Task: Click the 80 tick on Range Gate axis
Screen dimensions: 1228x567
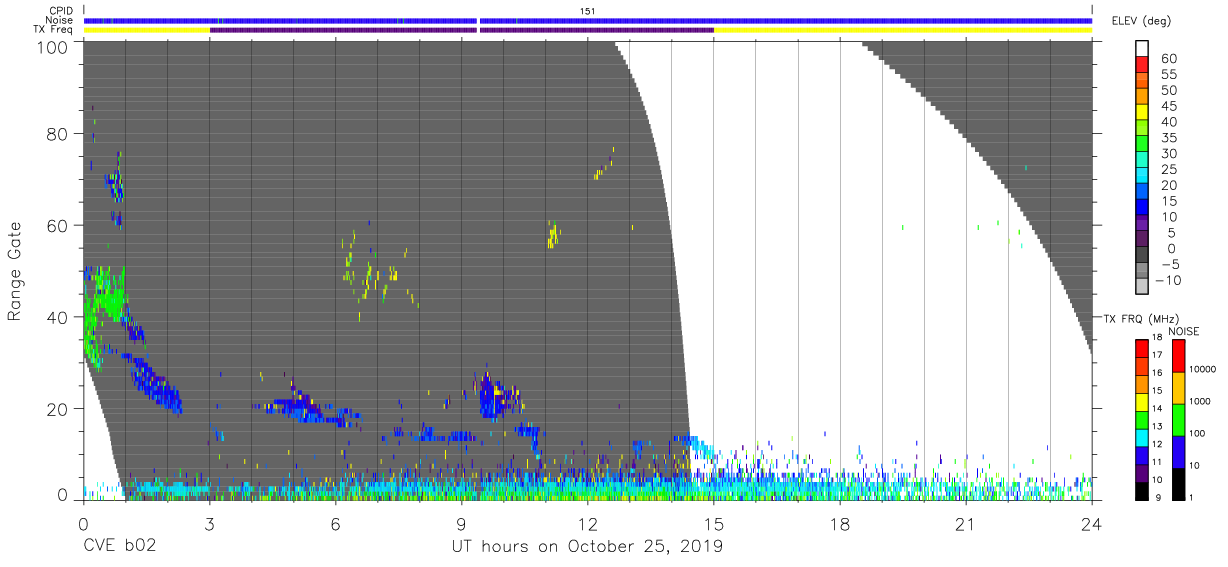Action: click(58, 134)
